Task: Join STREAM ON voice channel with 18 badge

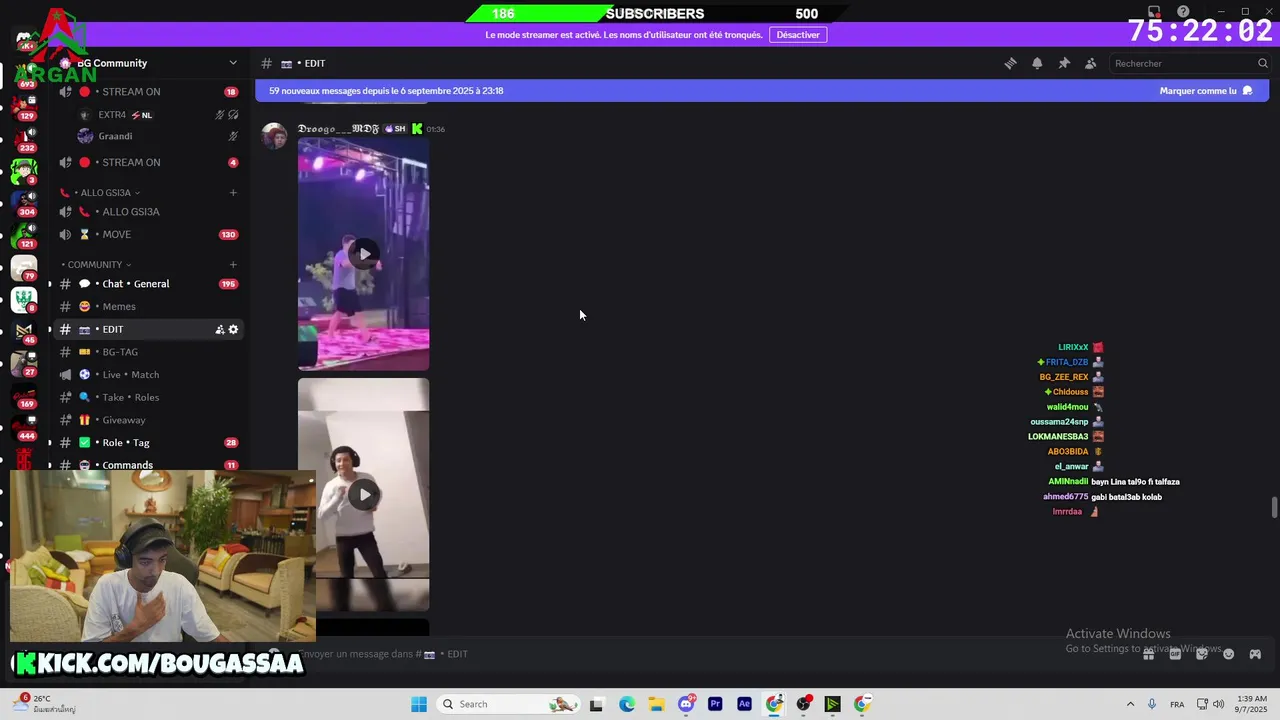Action: pyautogui.click(x=150, y=92)
